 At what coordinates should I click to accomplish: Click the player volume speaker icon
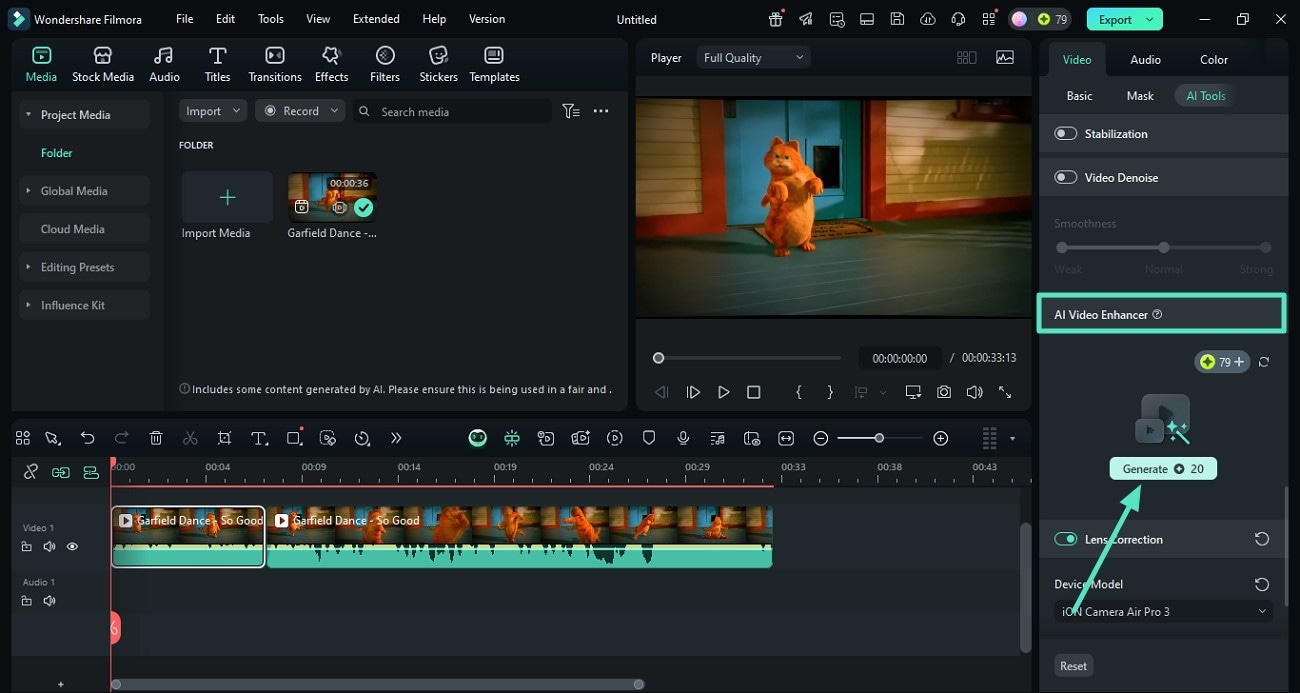(974, 392)
